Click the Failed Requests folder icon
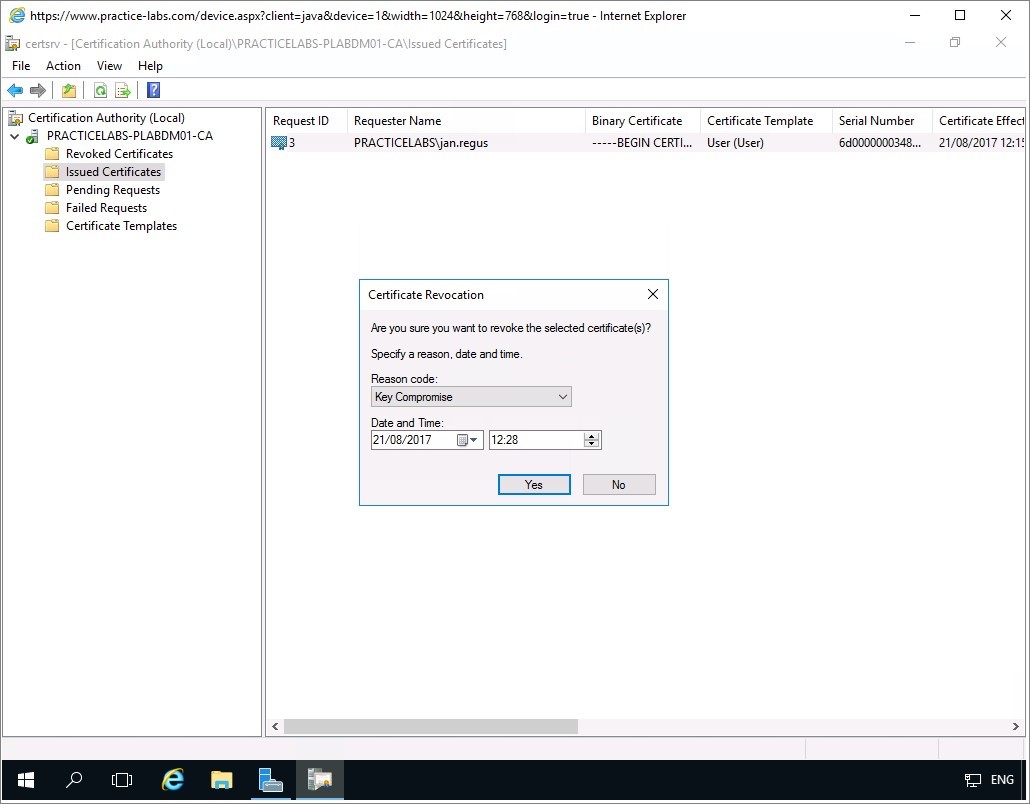This screenshot has height=804, width=1030. 52,208
